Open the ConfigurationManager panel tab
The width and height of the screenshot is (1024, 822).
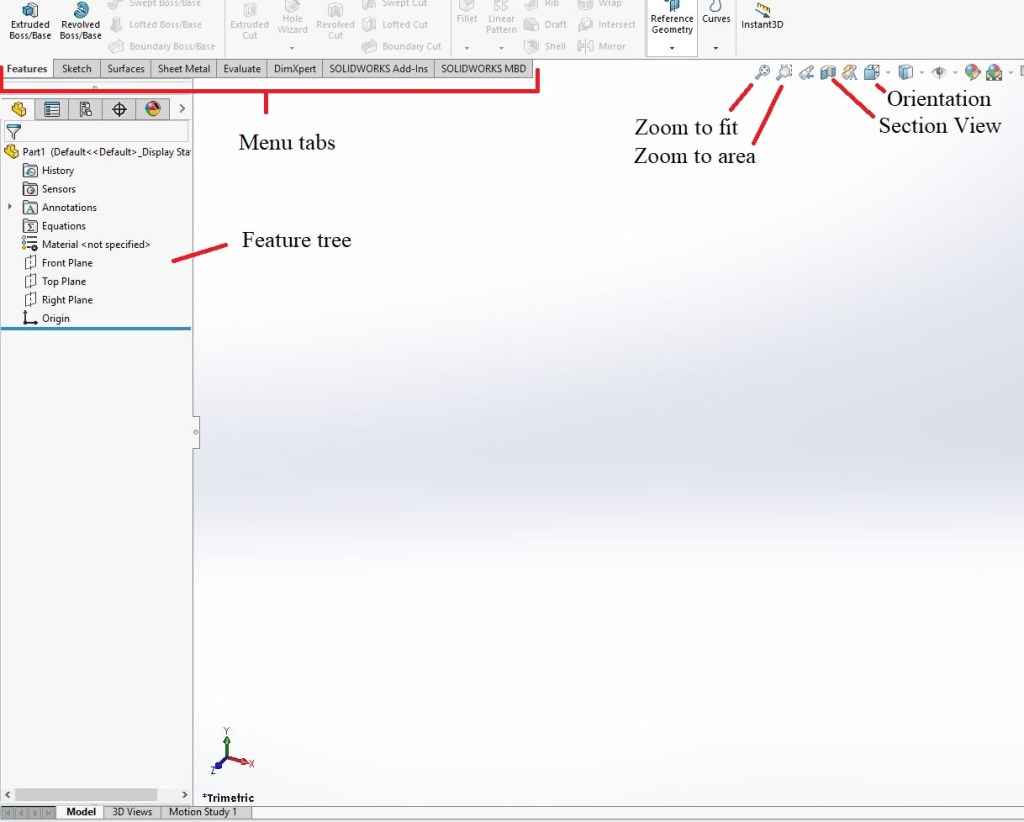[x=85, y=109]
